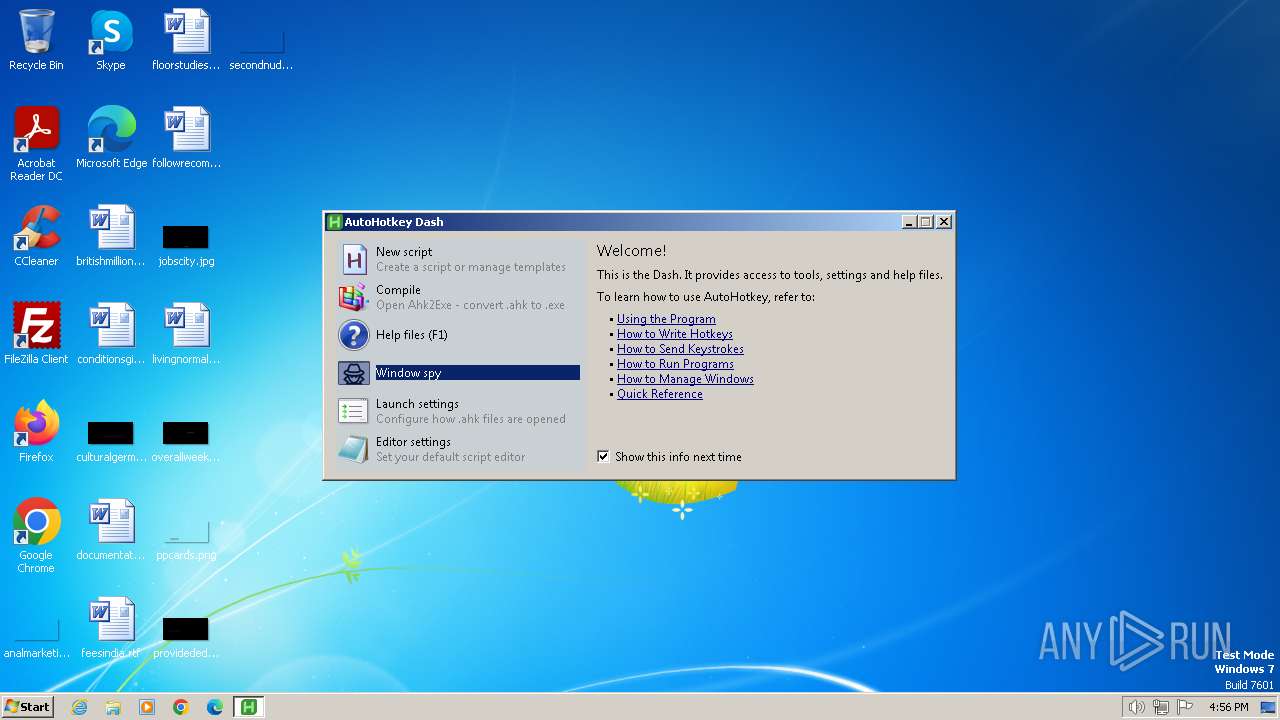Click the New script H icon
The width and height of the screenshot is (1280, 720).
click(354, 259)
